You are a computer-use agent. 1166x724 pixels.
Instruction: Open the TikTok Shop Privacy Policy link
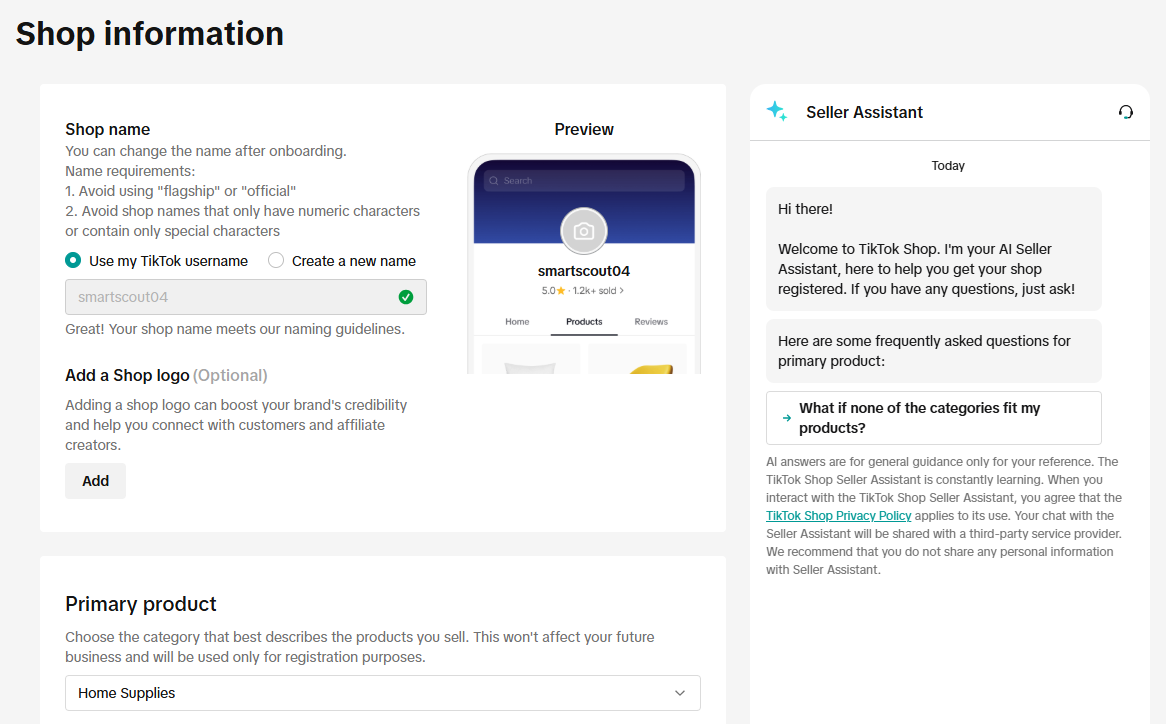coord(838,516)
